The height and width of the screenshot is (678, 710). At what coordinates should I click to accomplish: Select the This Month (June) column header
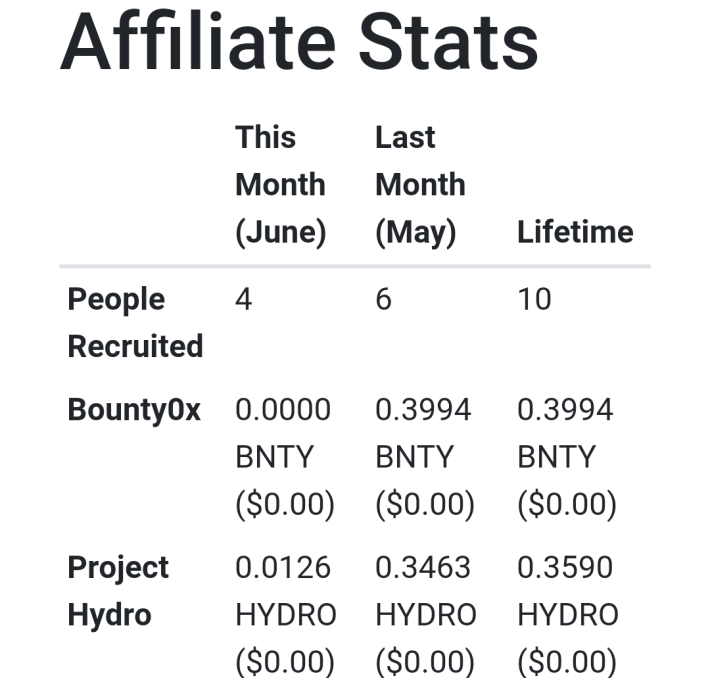281,185
